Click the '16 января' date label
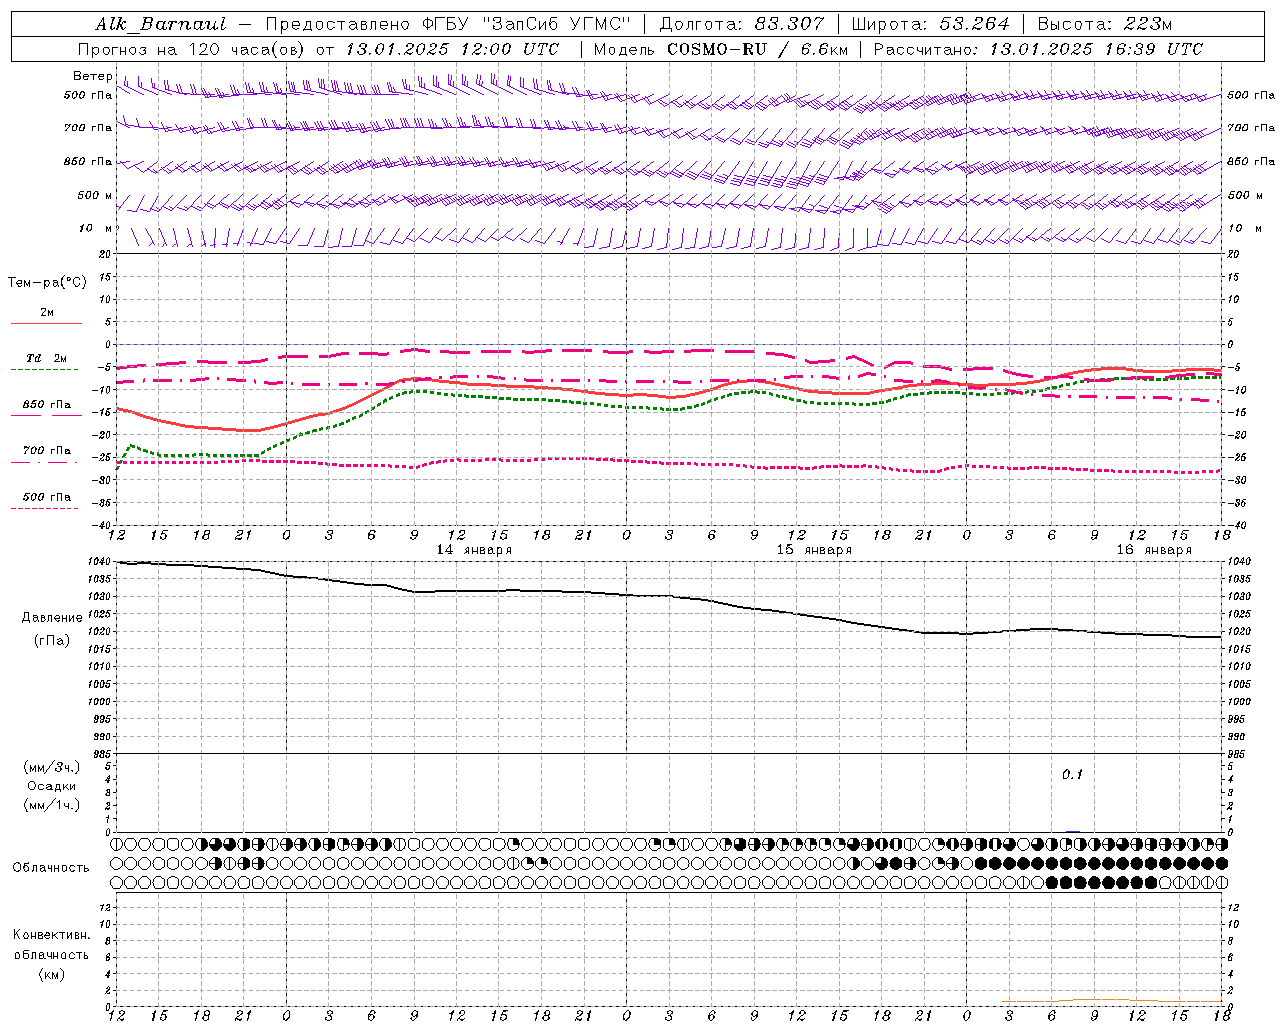Screen dimensions: 1280x1024 pyautogui.click(x=1154, y=550)
